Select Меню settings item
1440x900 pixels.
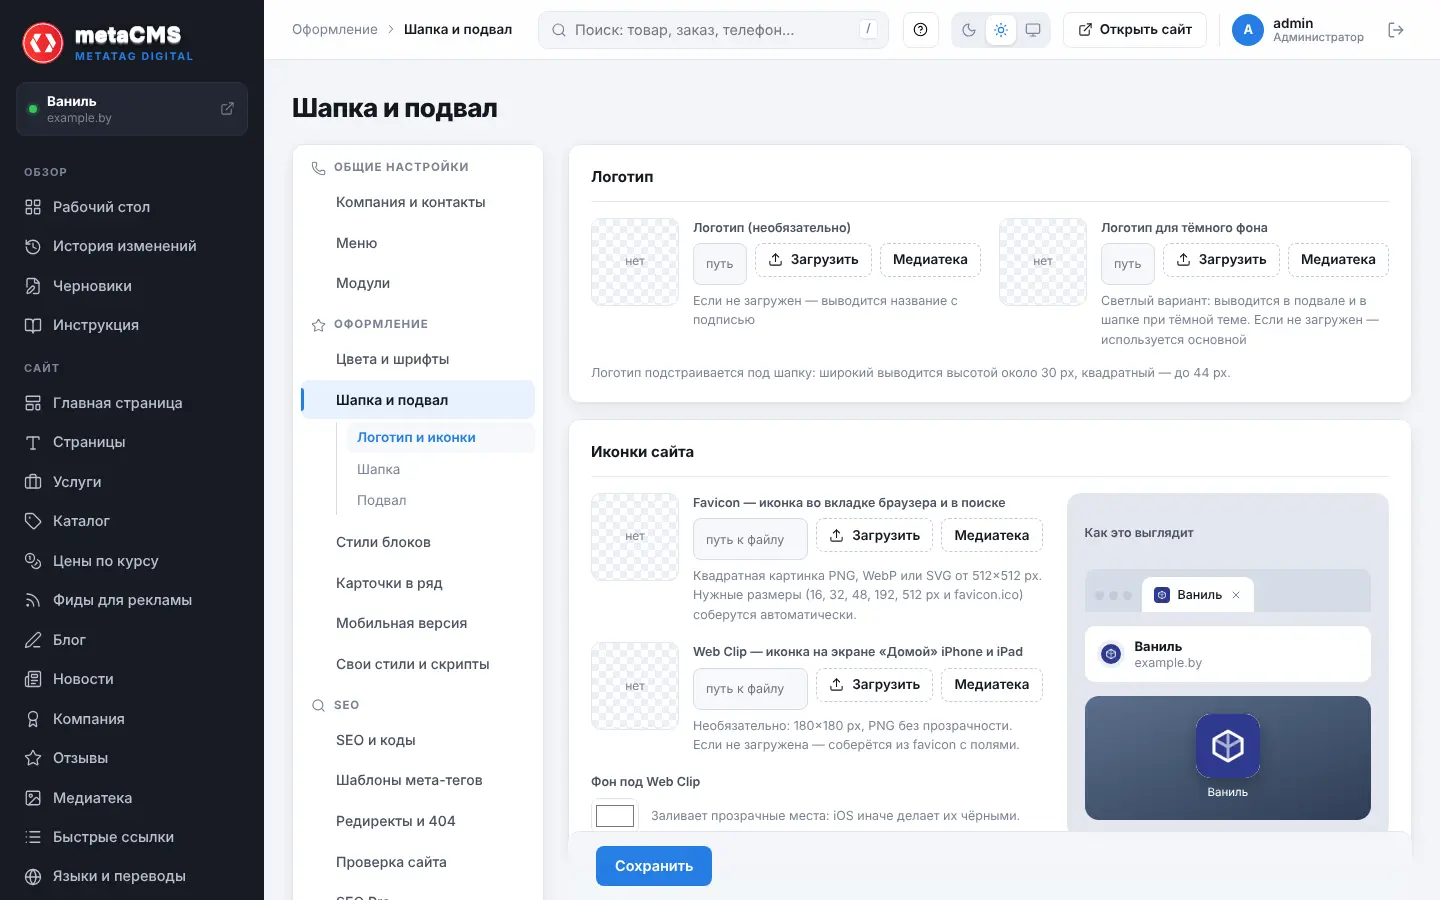[418, 243]
